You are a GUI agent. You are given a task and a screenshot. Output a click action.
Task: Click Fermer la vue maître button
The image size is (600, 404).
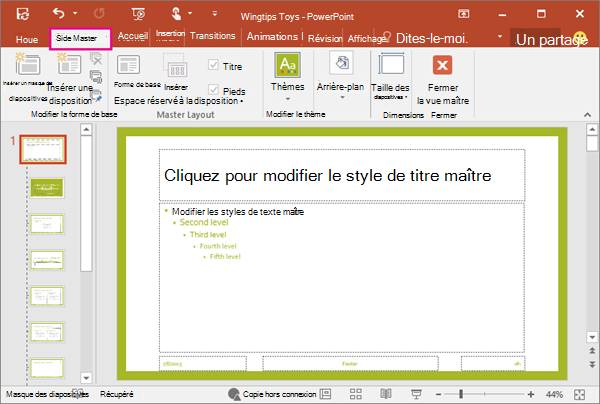tap(443, 79)
